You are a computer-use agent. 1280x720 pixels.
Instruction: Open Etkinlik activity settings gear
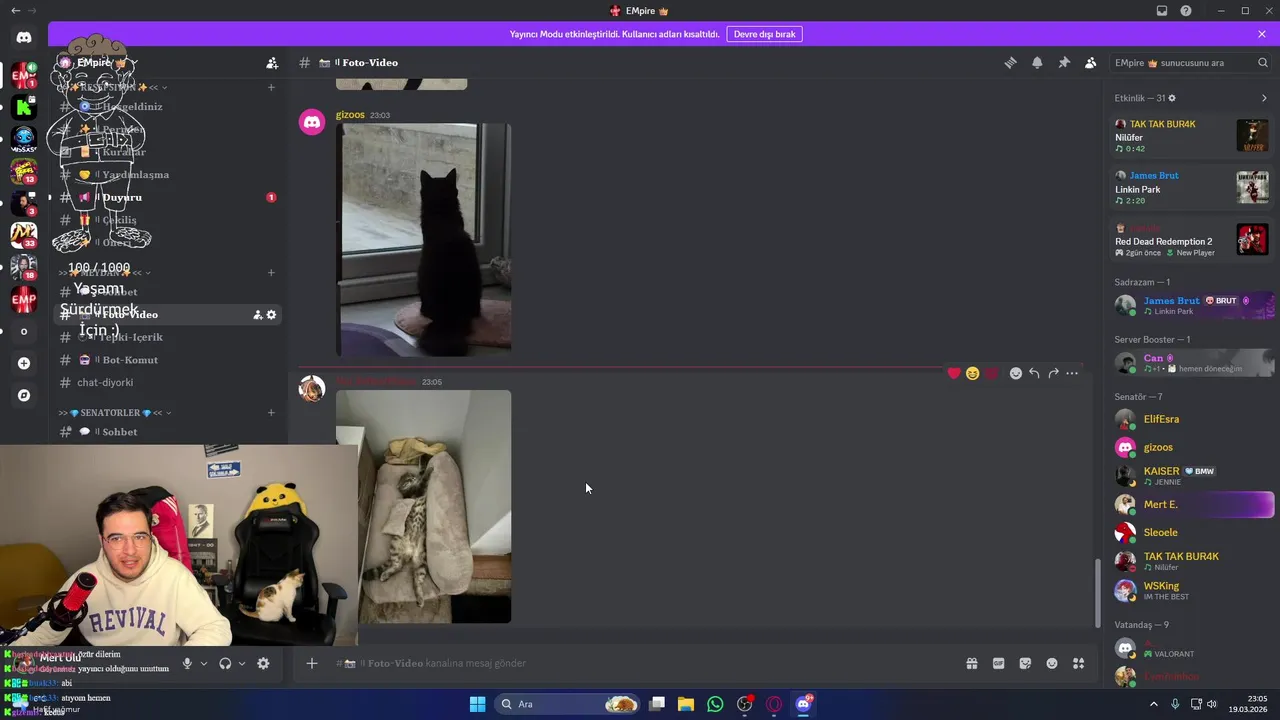coord(1172,98)
